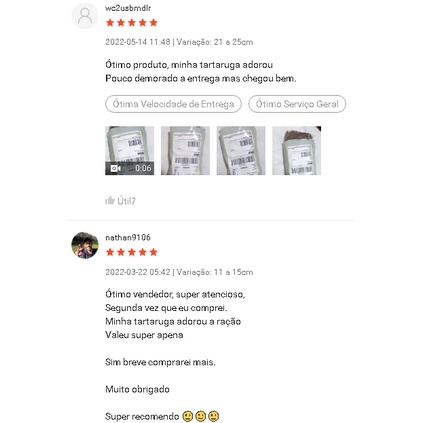Click the thumbs-up Útil icon
This screenshot has width=423, height=423.
tap(110, 200)
